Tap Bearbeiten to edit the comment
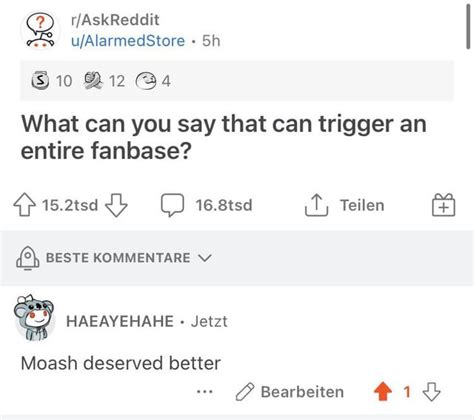This screenshot has width=474, height=420. [x=302, y=392]
